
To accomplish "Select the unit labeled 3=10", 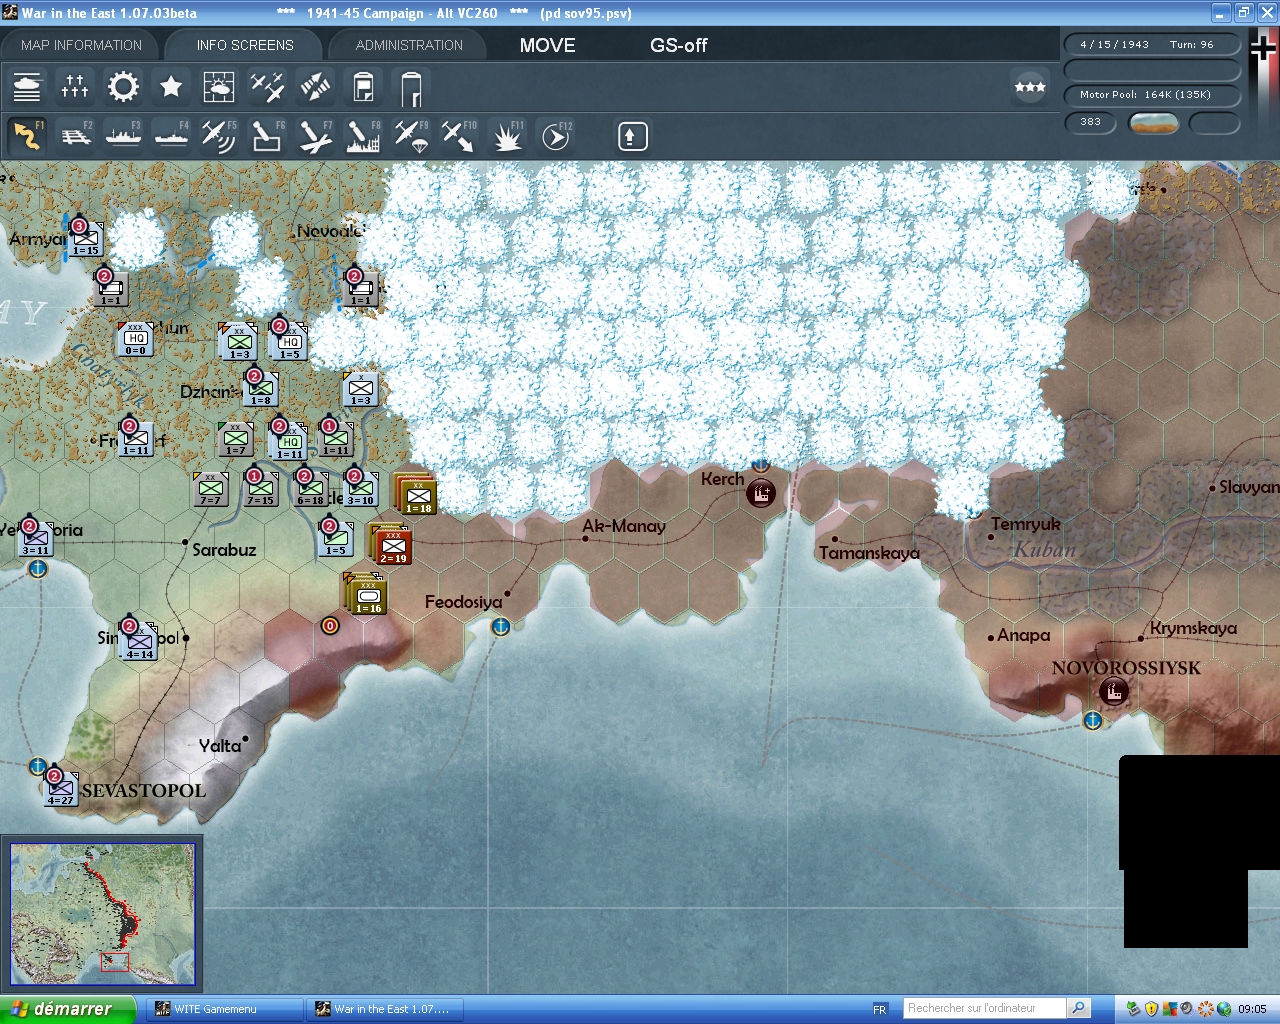I will point(360,489).
